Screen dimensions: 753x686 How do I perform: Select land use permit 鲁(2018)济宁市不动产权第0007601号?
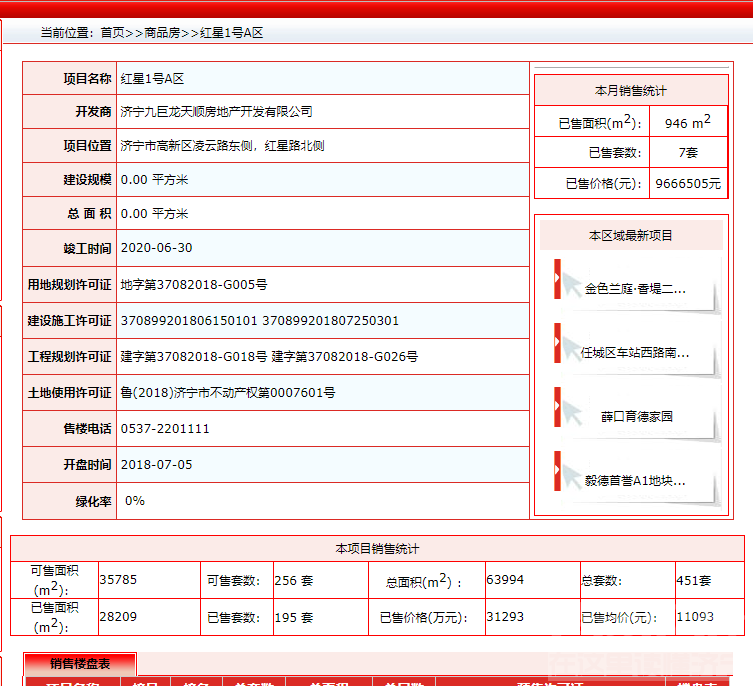tap(228, 393)
